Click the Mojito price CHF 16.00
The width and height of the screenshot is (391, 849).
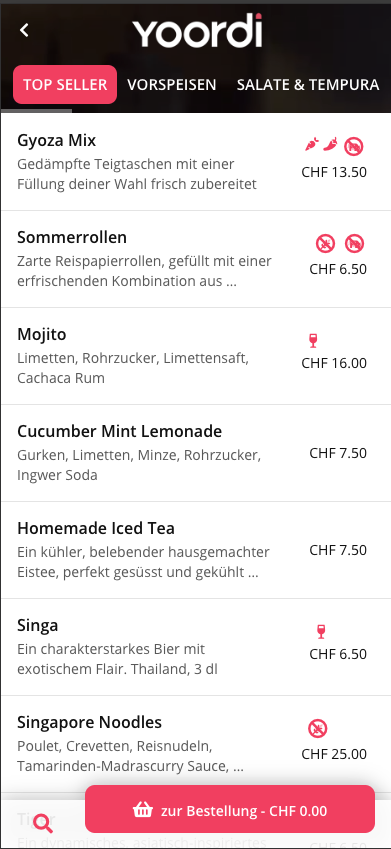(x=334, y=363)
